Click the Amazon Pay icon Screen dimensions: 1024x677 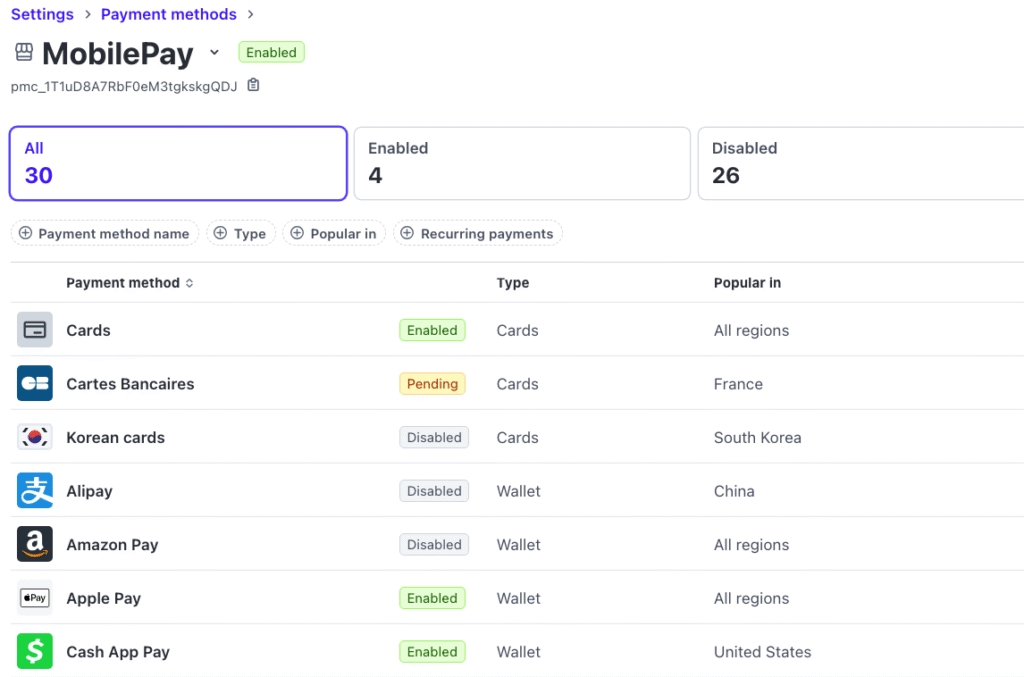tap(34, 544)
